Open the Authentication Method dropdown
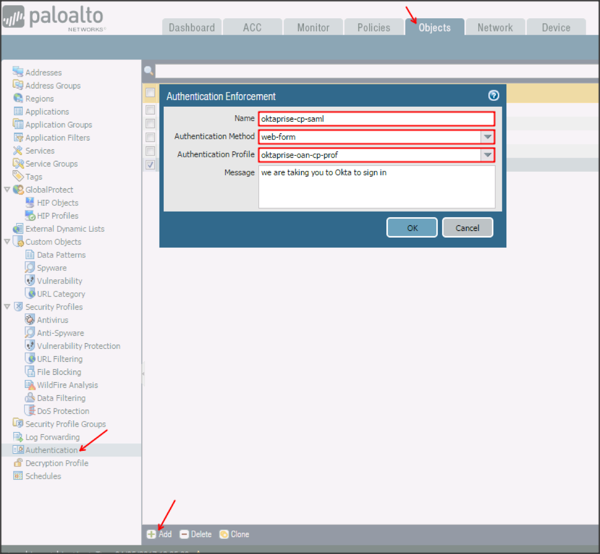 487,137
